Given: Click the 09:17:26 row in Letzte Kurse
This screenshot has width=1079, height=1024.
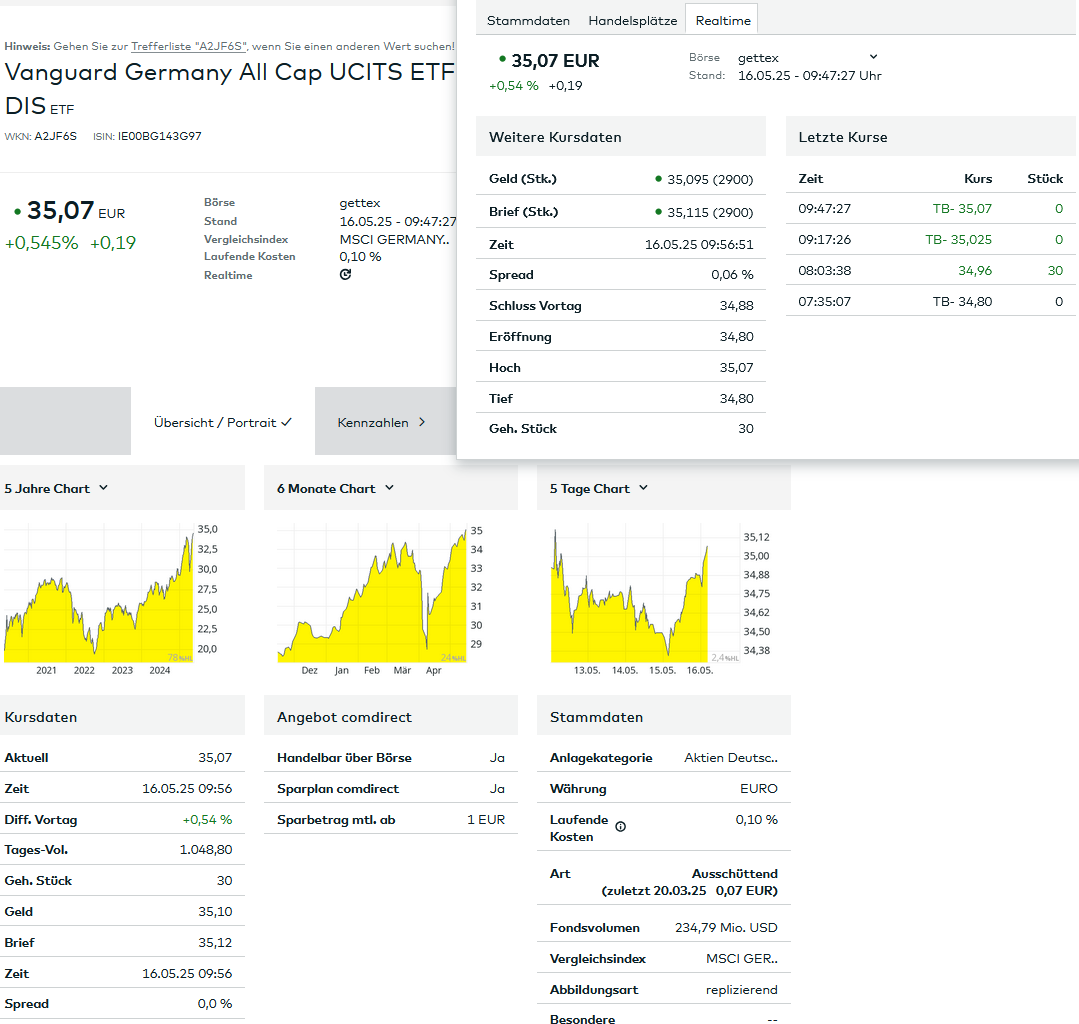Looking at the screenshot, I should (930, 239).
